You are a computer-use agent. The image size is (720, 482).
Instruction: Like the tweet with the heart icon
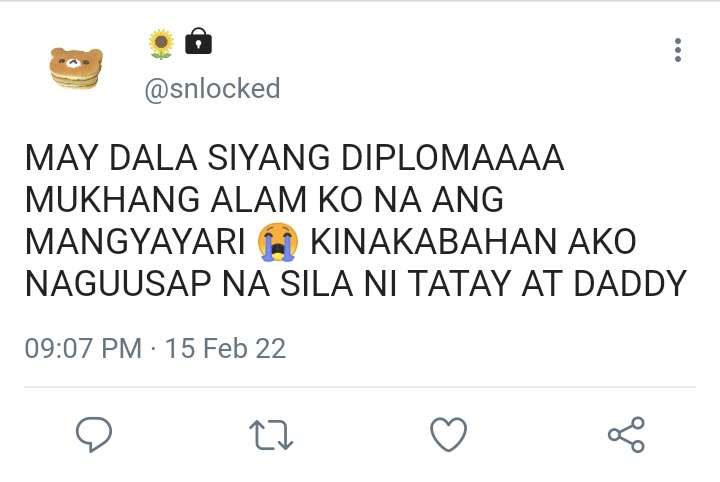point(449,434)
